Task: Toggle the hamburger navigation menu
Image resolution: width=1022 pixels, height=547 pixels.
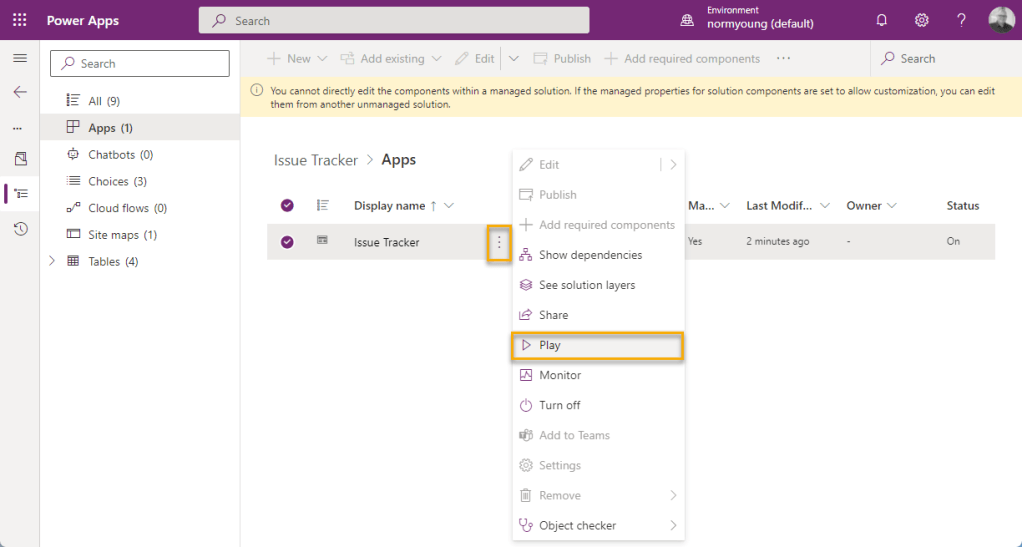Action: pyautogui.click(x=20, y=59)
